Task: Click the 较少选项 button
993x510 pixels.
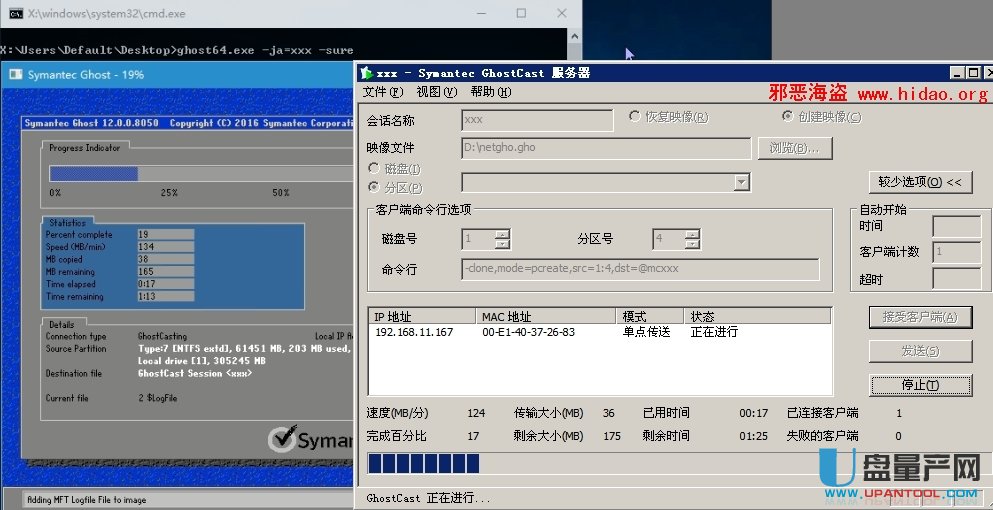Action: (x=920, y=182)
